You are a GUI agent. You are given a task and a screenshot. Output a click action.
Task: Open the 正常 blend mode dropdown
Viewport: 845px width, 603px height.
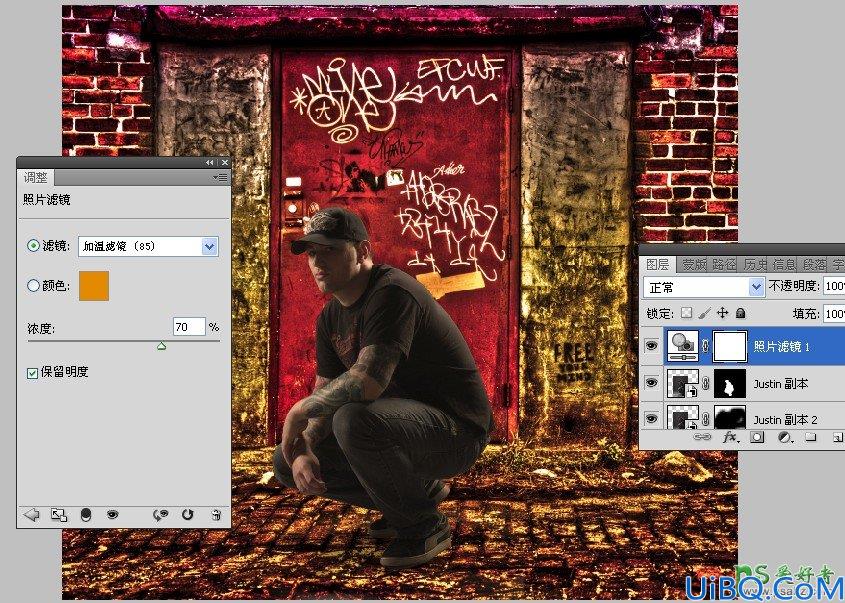tap(703, 287)
